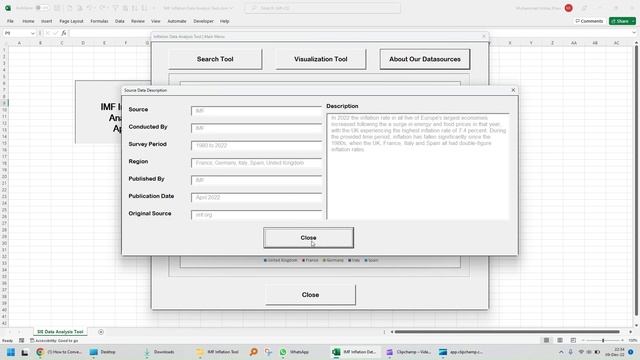Open the Downloads taskbar item
The width and height of the screenshot is (640, 360).
(x=159, y=352)
